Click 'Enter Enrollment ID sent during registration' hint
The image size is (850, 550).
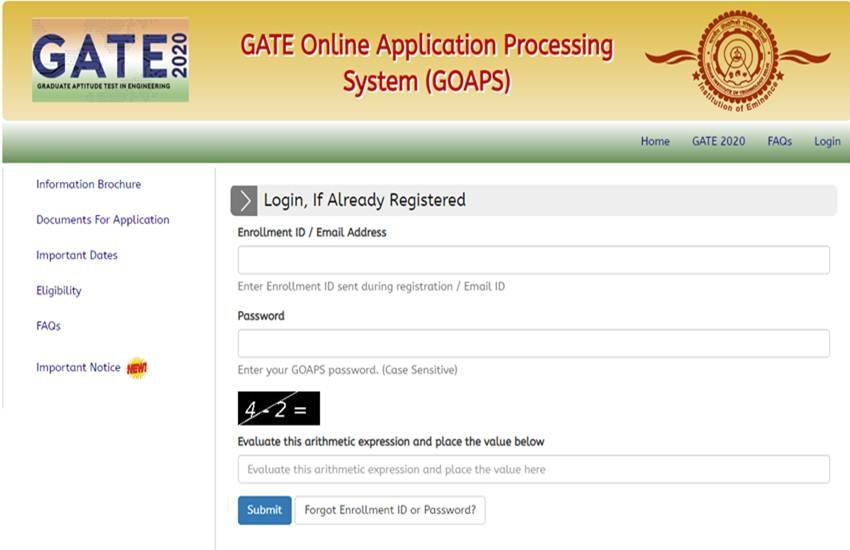[371, 286]
